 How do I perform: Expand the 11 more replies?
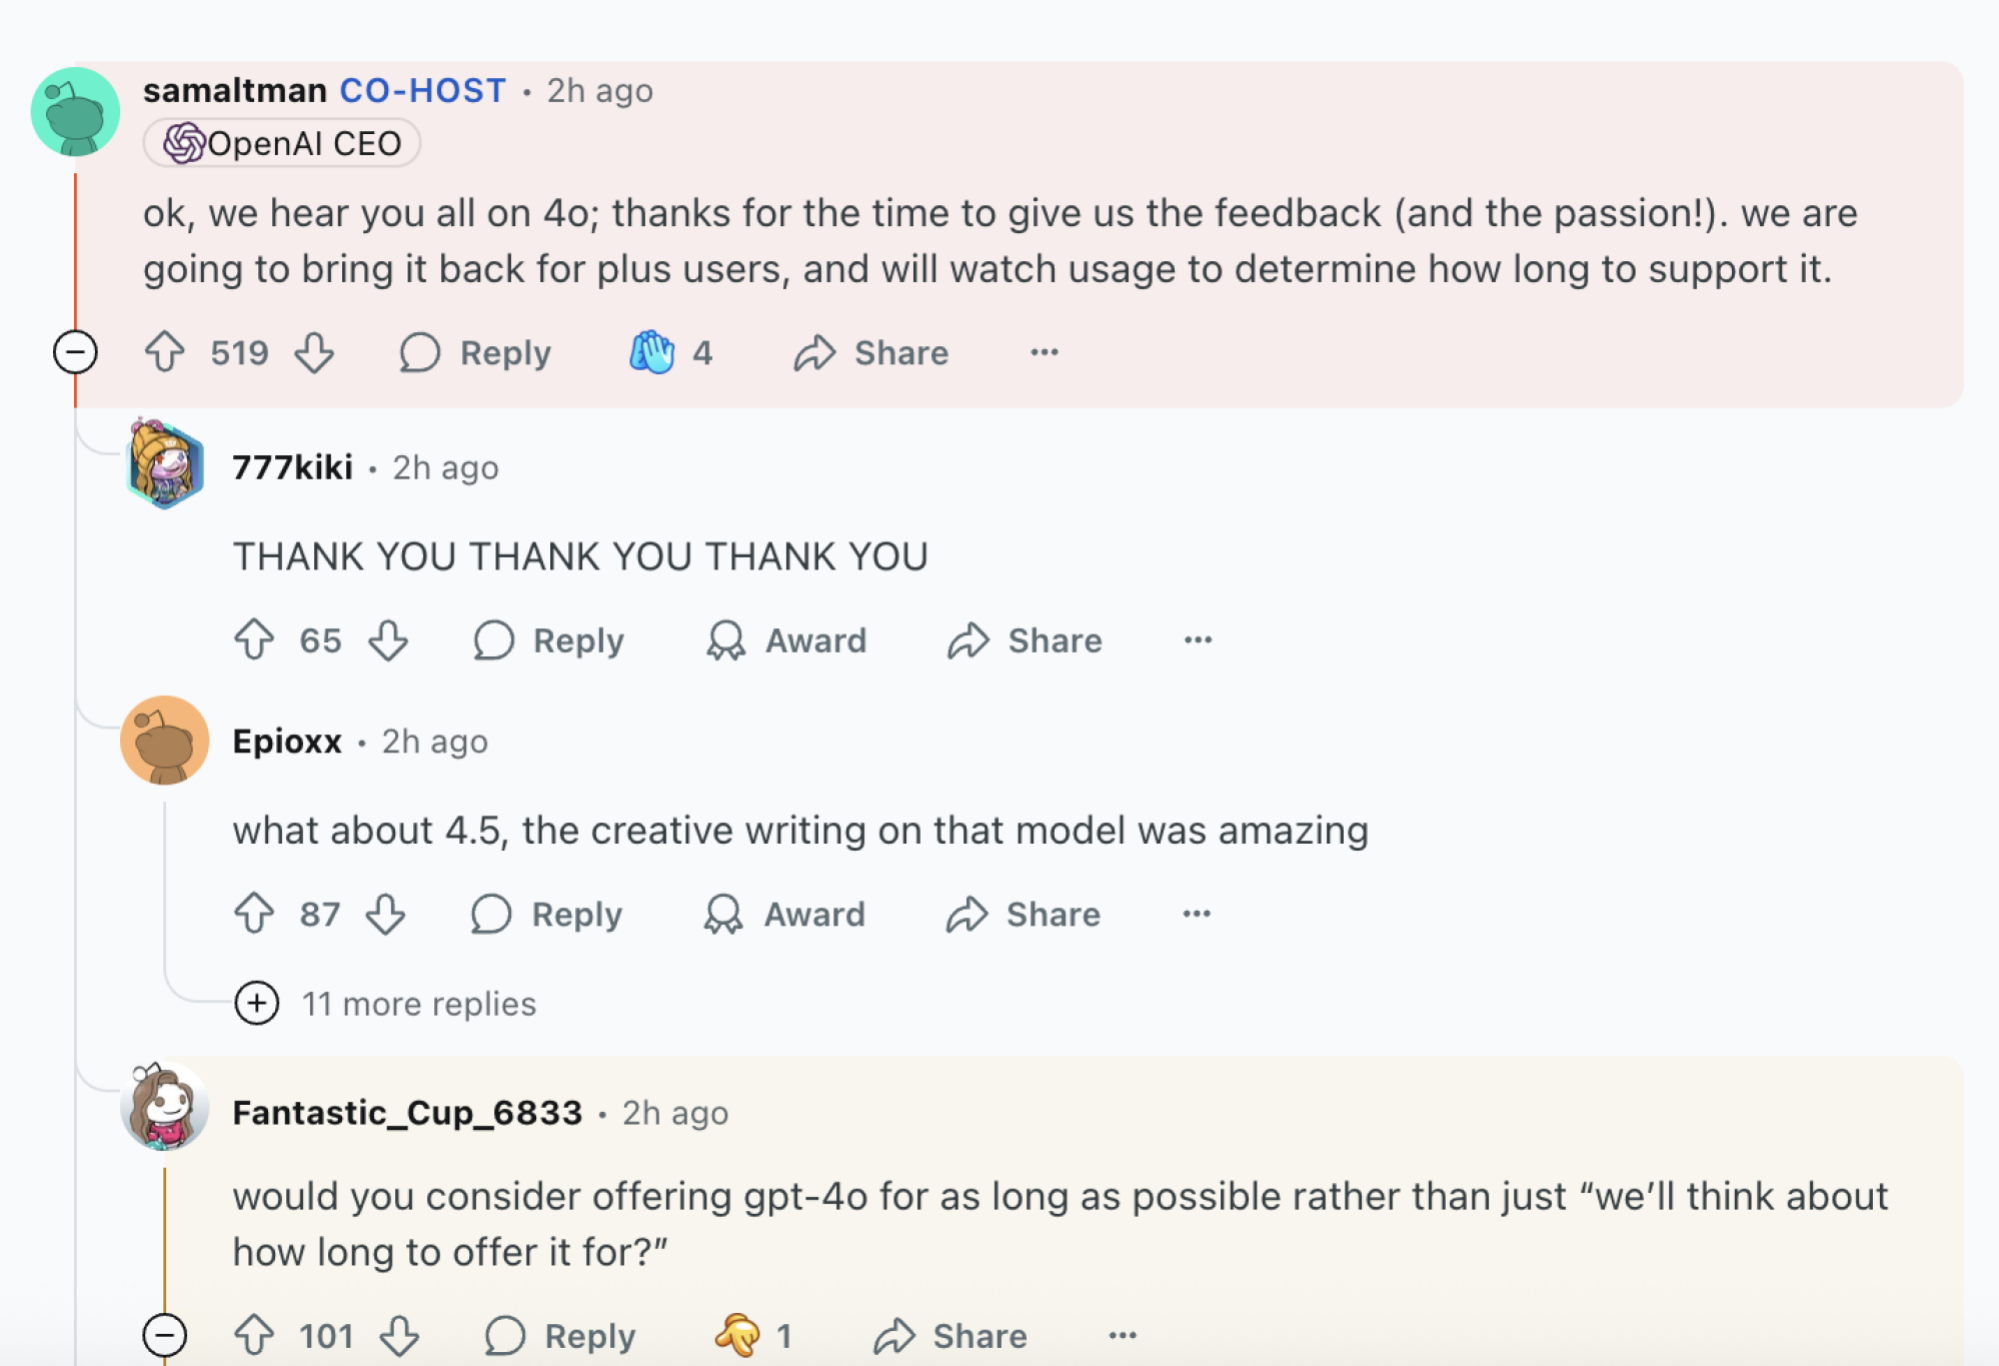click(x=257, y=1003)
